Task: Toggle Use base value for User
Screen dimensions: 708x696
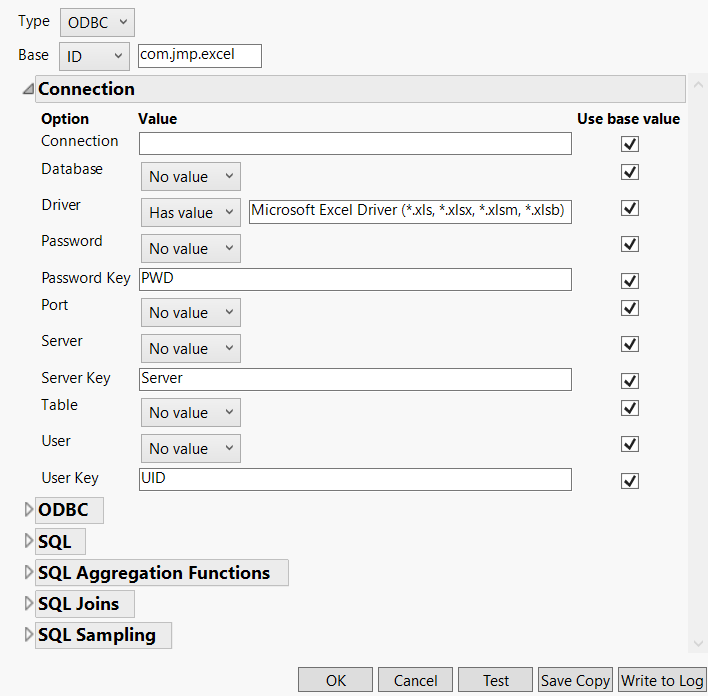Action: (629, 444)
